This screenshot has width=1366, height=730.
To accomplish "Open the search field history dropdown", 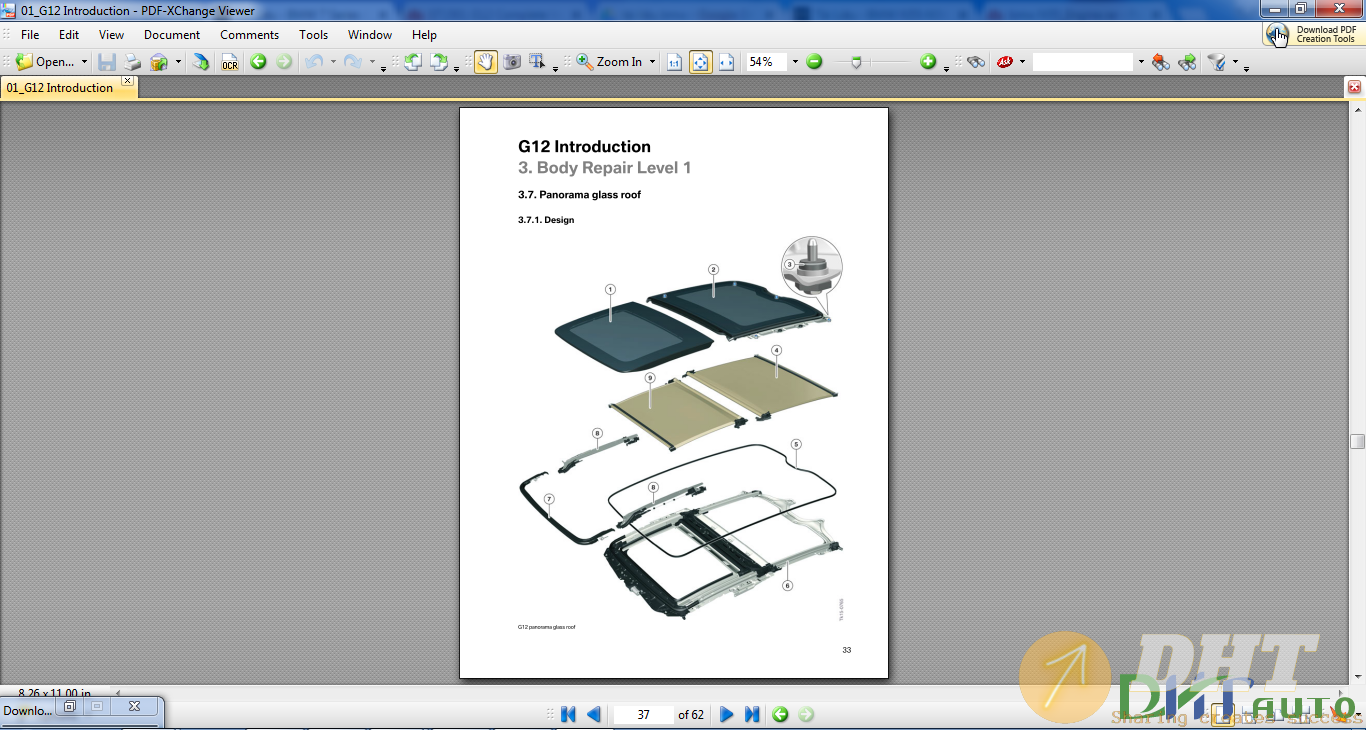I will 1140,62.
